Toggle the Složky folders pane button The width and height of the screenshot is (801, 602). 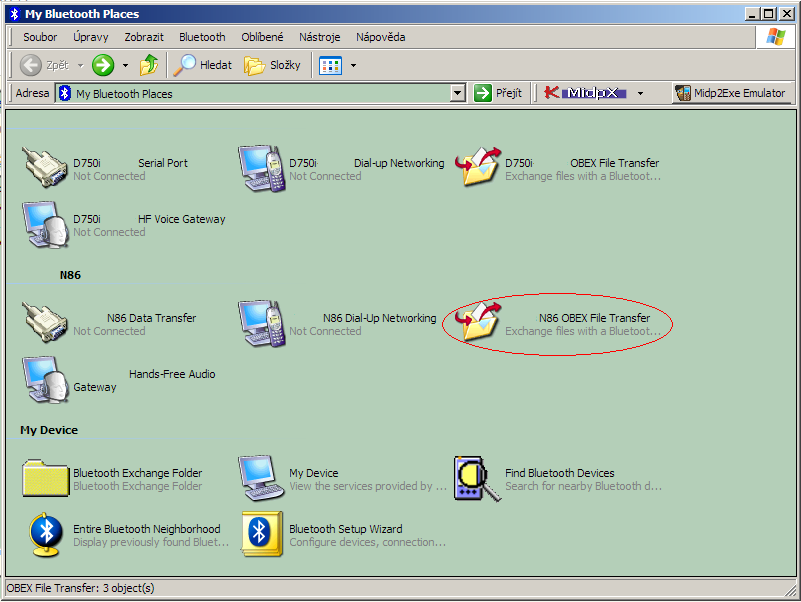click(272, 65)
